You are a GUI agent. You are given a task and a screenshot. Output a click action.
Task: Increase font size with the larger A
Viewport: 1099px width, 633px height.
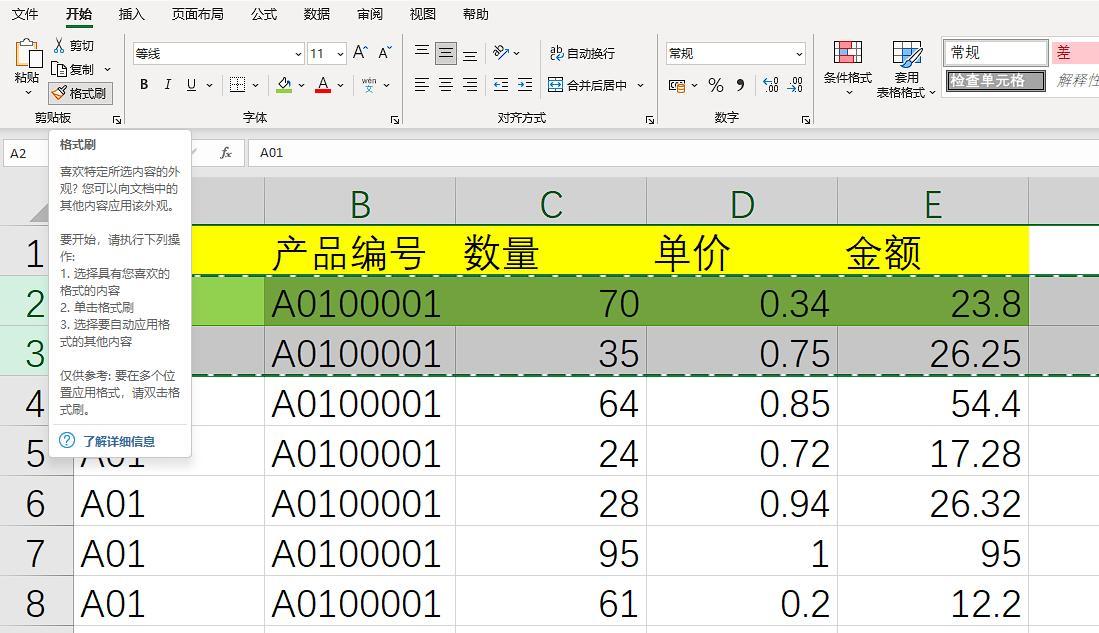tap(360, 53)
